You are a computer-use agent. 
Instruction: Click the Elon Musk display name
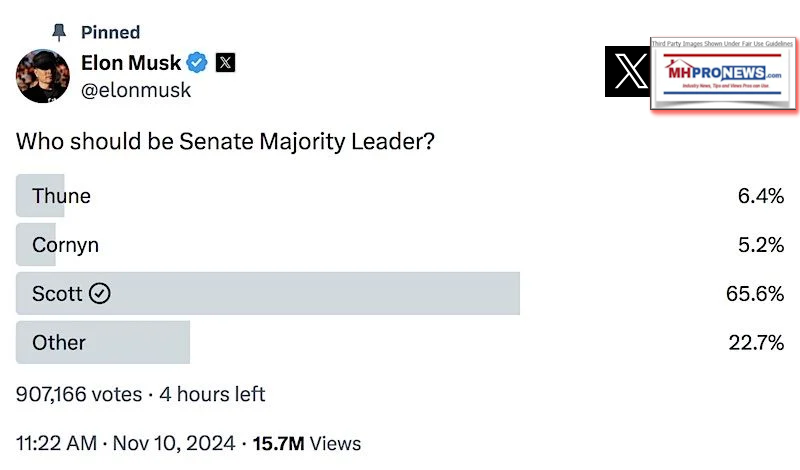[131, 63]
